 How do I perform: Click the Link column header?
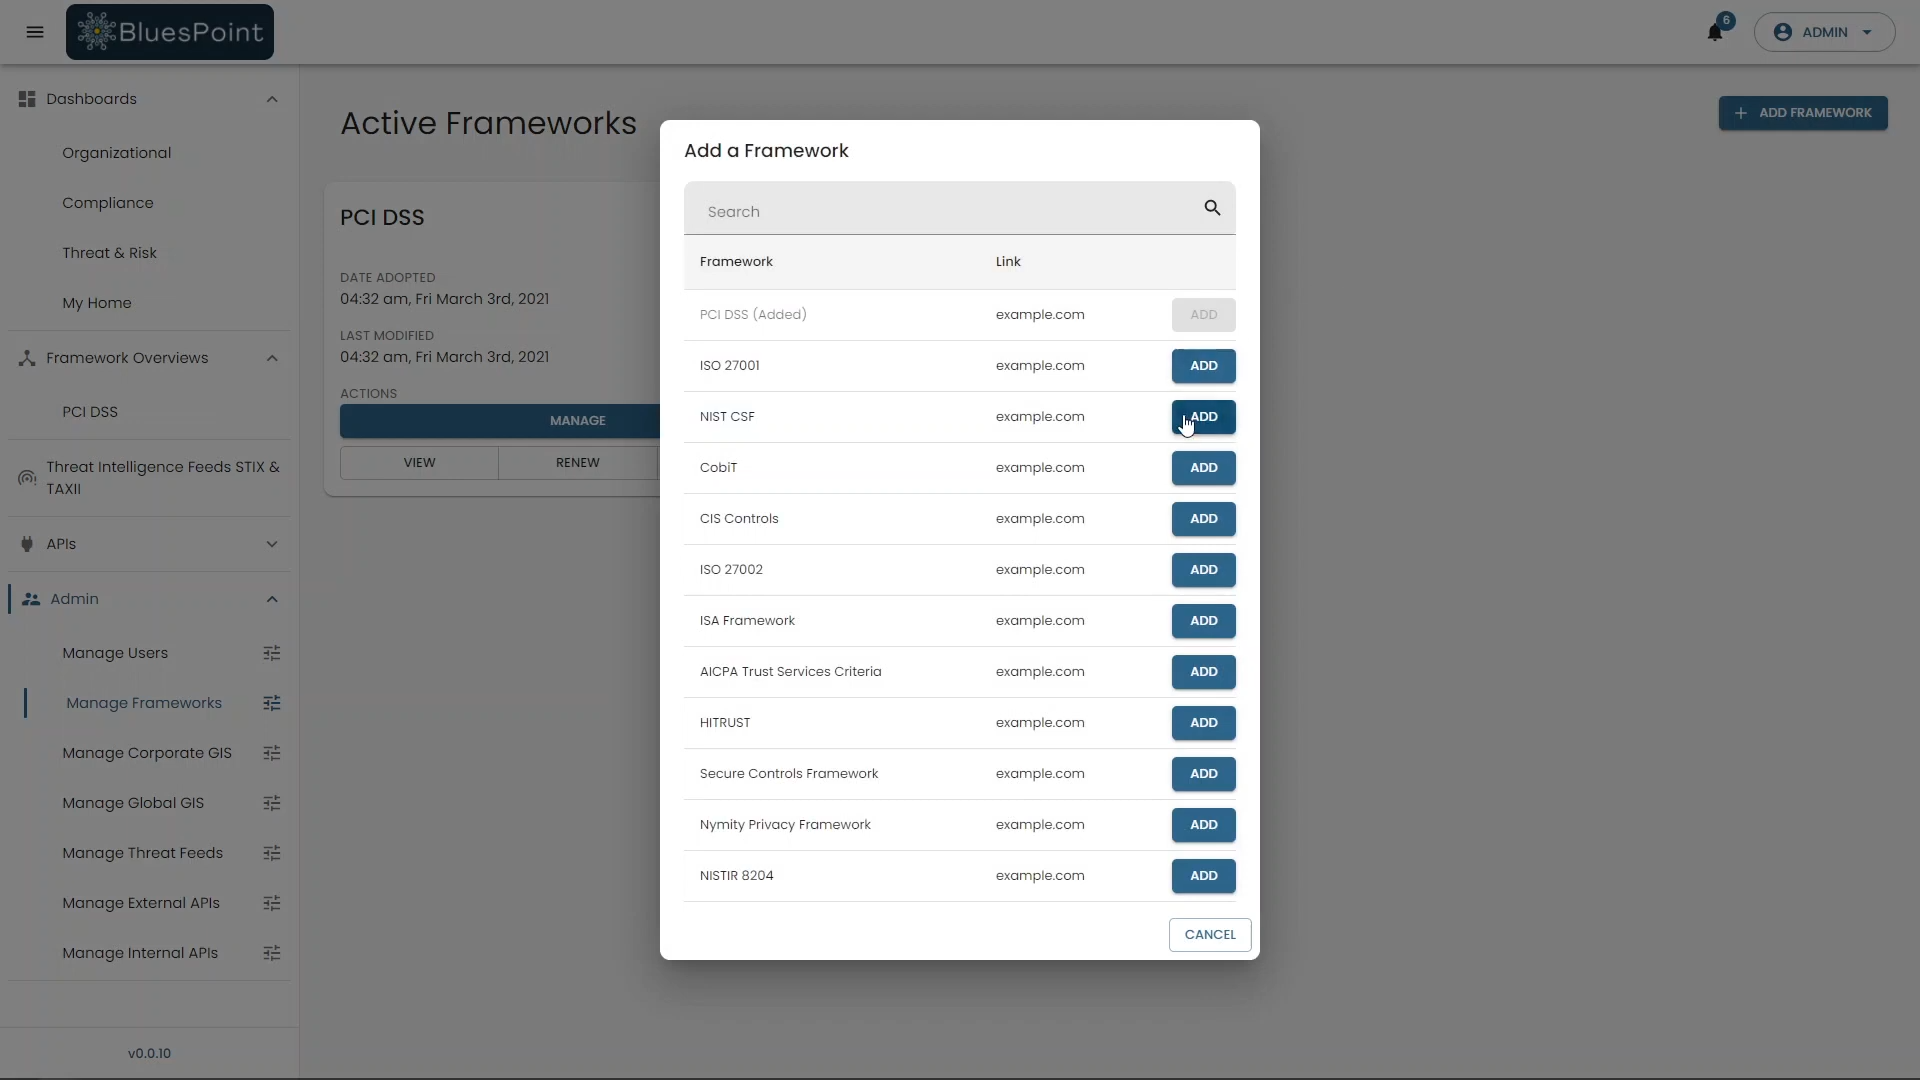click(1008, 262)
